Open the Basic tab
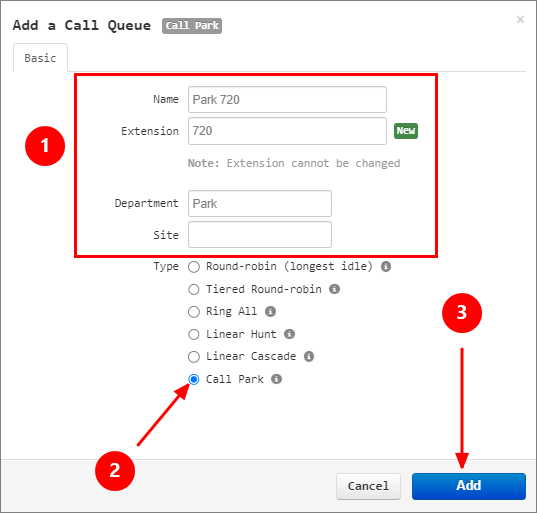 click(x=40, y=58)
